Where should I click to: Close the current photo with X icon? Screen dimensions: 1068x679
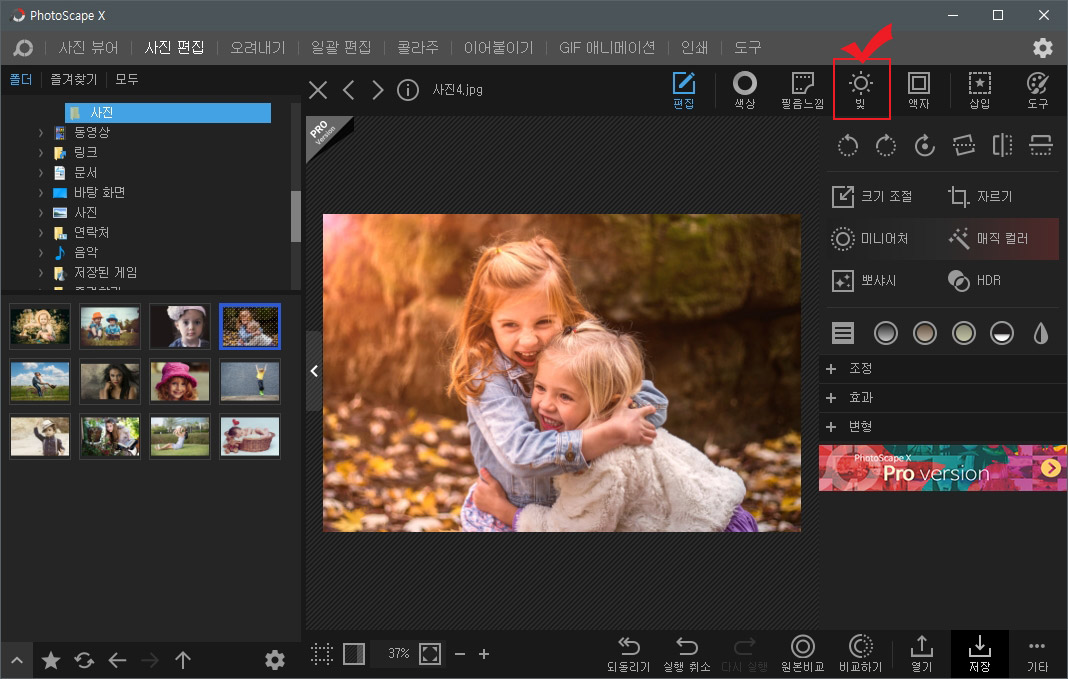click(318, 90)
